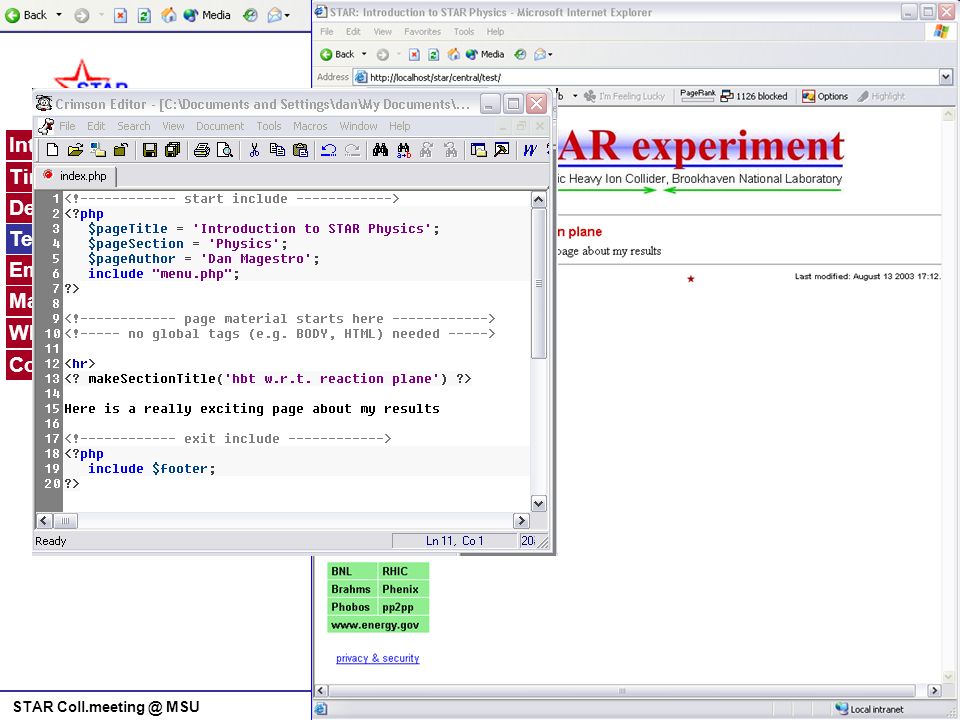Save all files with the stacked floppies icon

(173, 149)
